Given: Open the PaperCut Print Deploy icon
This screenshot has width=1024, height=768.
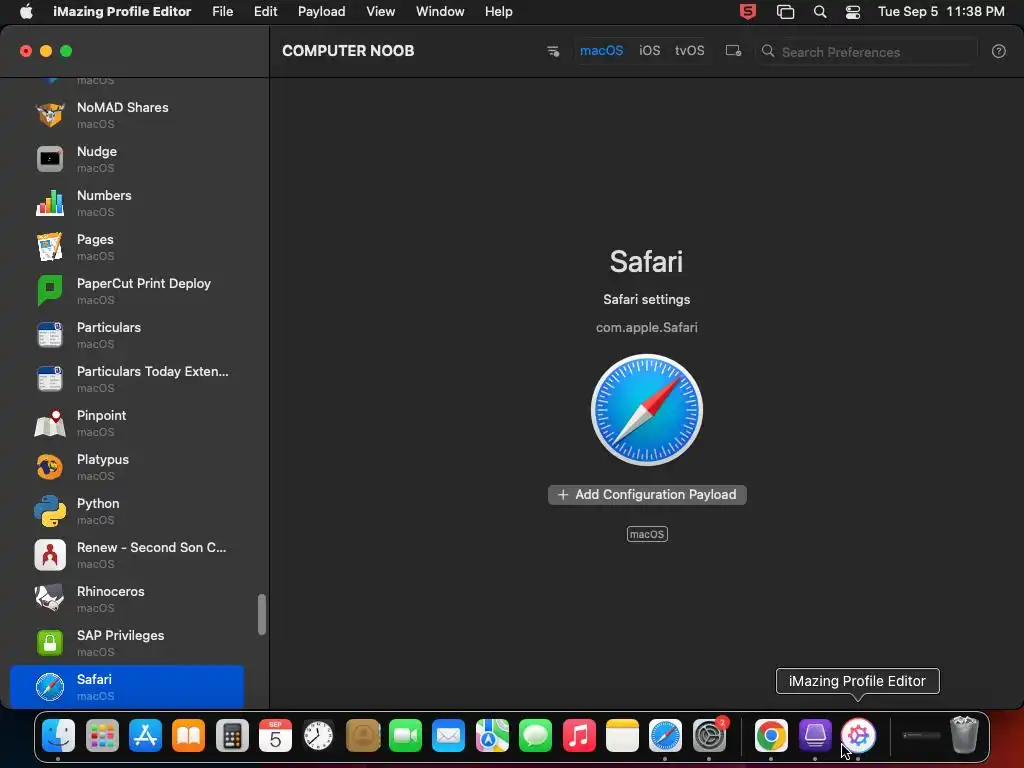Looking at the screenshot, I should (50, 291).
